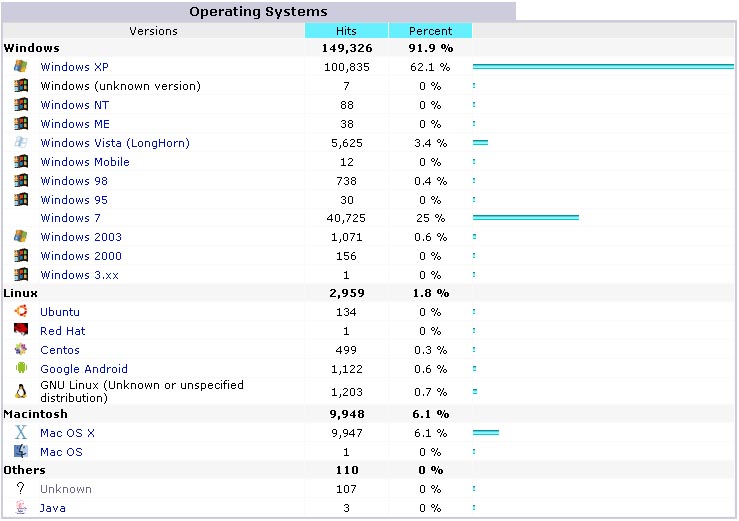
Task: Click the classic Mac OS face icon
Action: 21,452
